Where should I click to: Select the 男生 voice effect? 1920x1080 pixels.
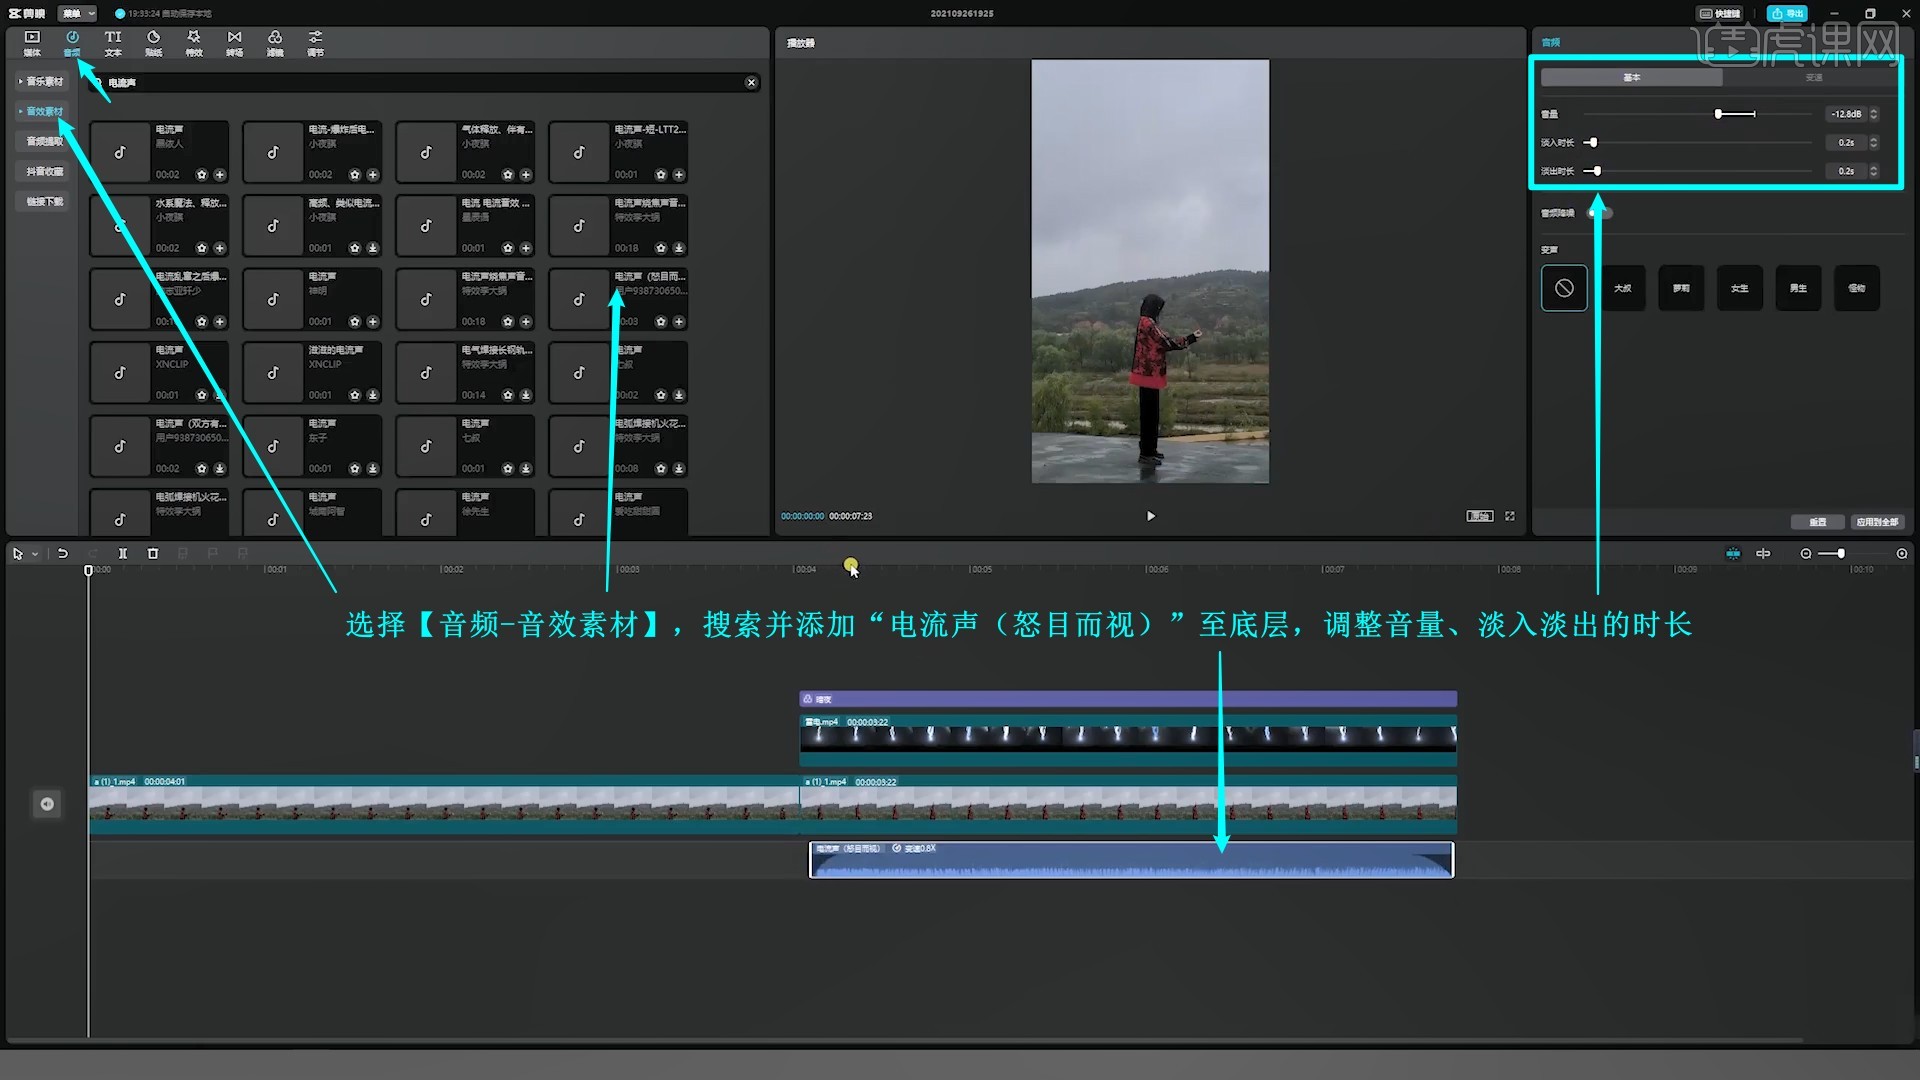1798,288
